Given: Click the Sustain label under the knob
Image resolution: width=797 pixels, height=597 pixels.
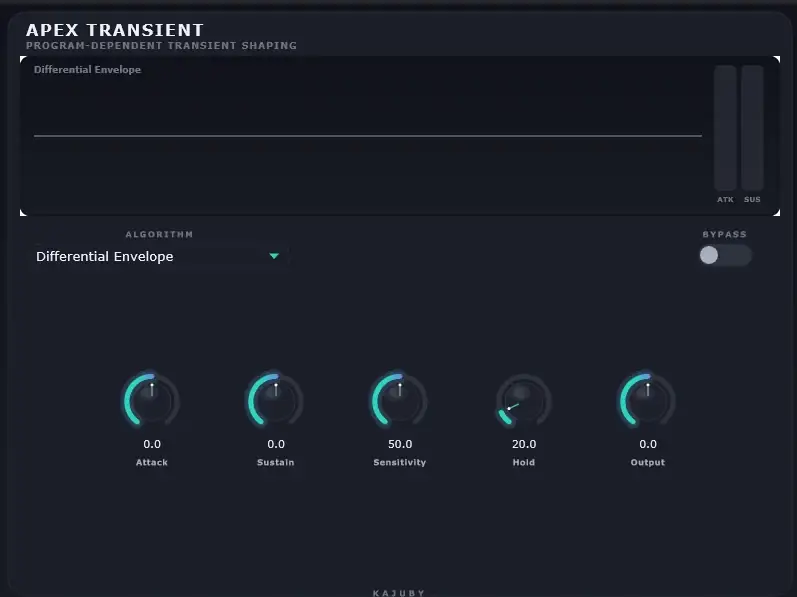Looking at the screenshot, I should (275, 462).
